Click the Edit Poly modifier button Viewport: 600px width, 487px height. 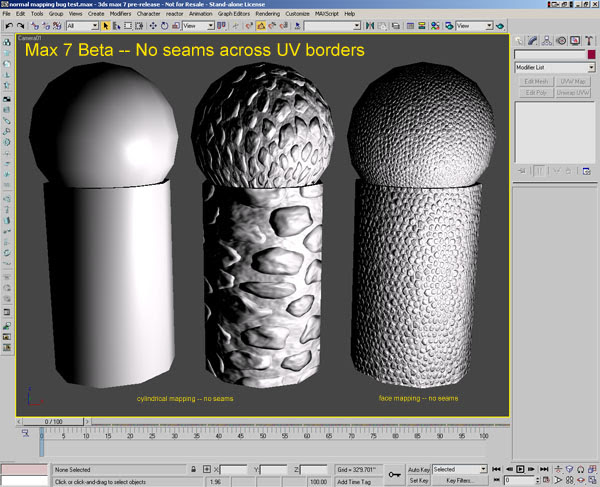(536, 93)
